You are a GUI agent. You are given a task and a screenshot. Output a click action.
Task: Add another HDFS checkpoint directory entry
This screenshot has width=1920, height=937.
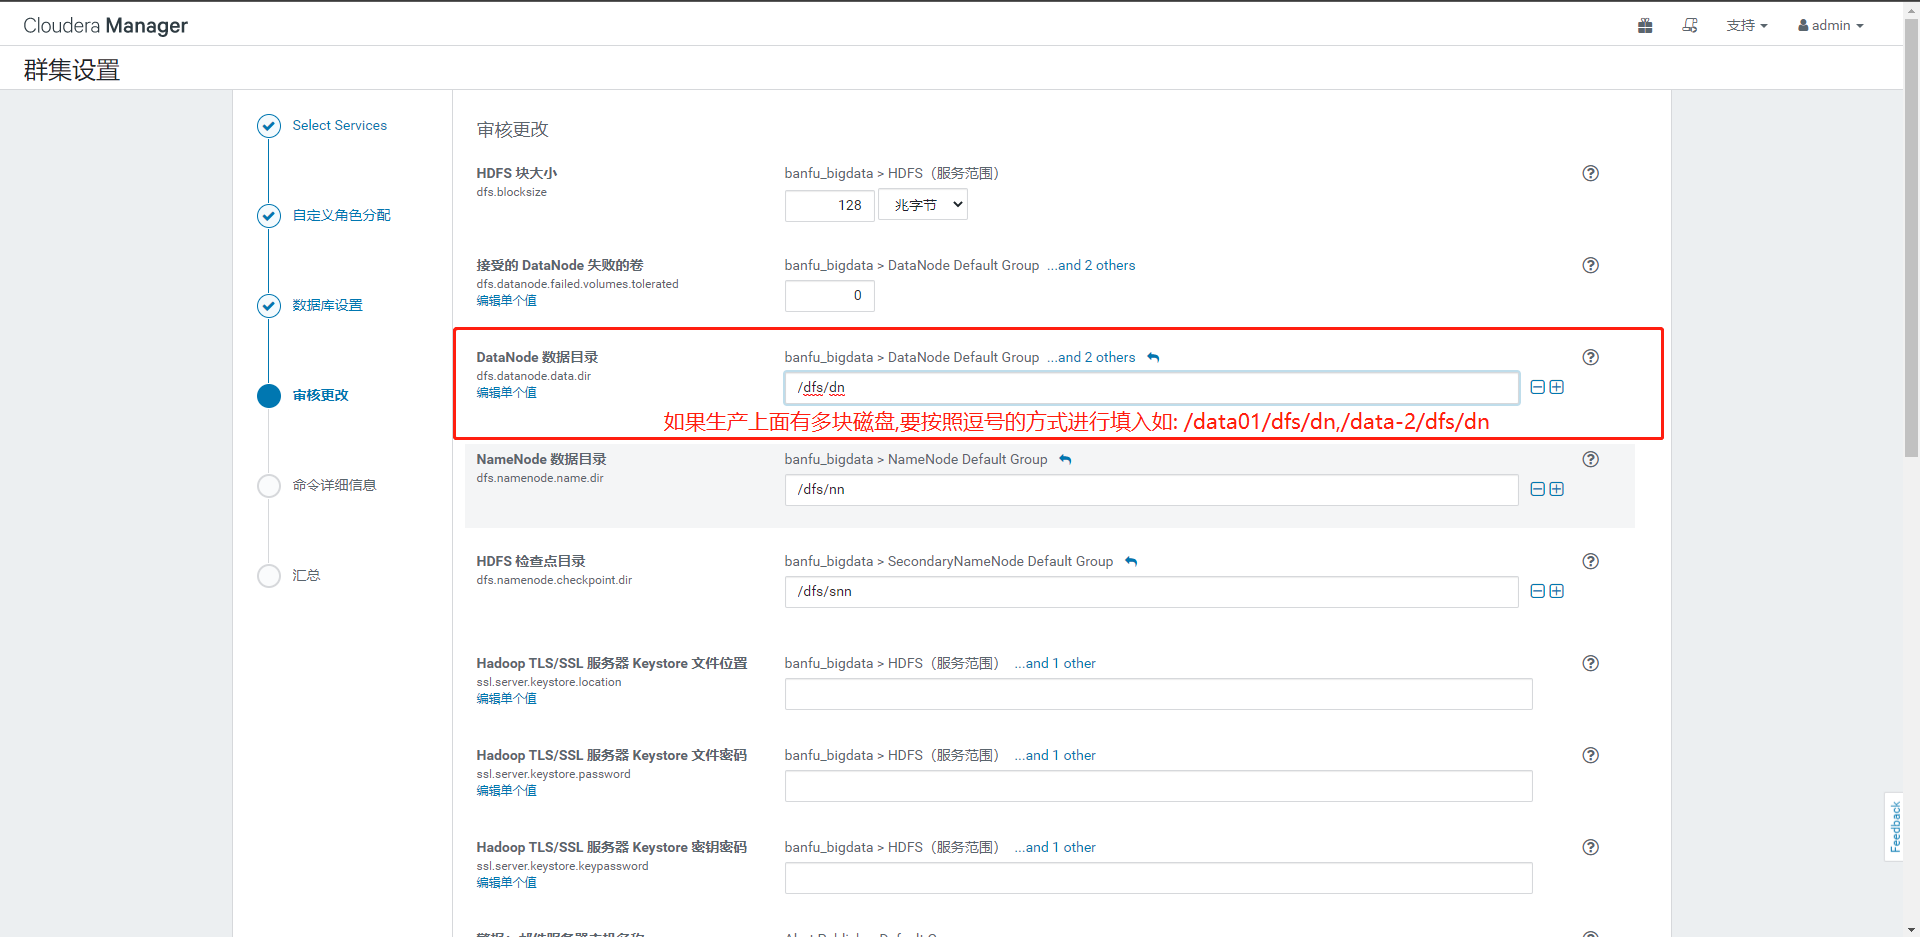(x=1557, y=591)
